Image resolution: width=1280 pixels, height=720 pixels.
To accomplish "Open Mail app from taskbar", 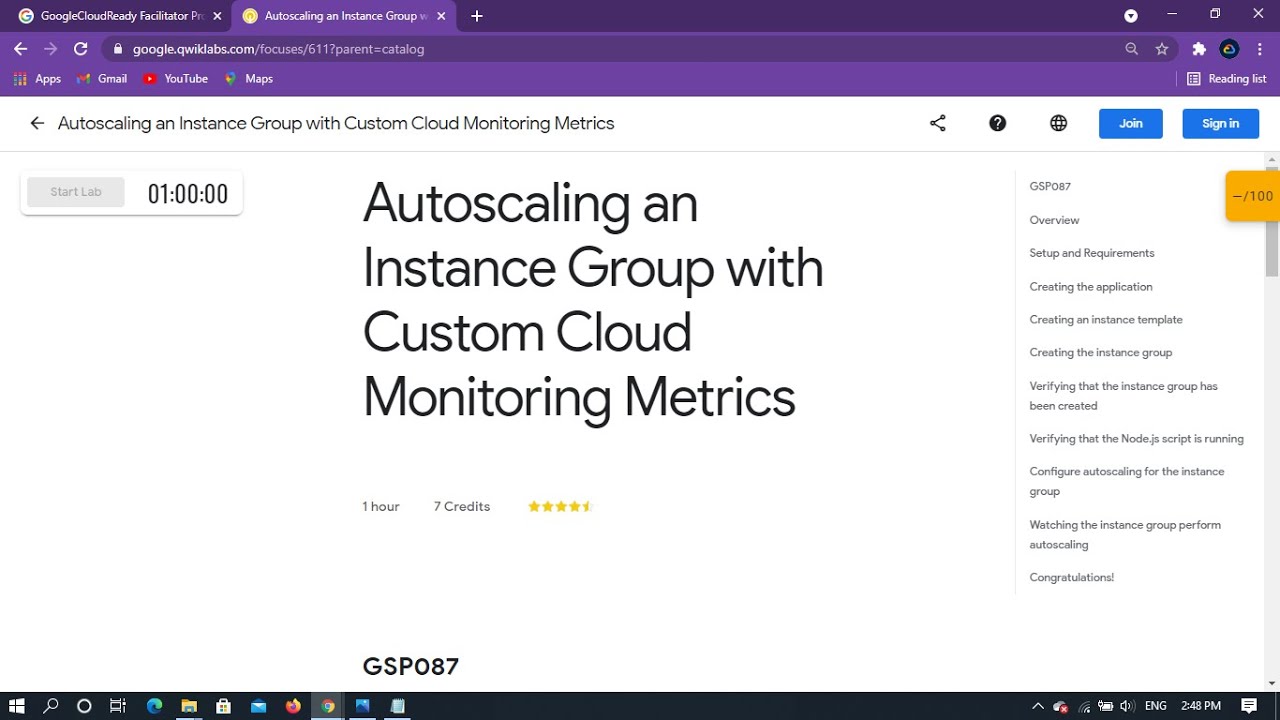I will pyautogui.click(x=258, y=706).
